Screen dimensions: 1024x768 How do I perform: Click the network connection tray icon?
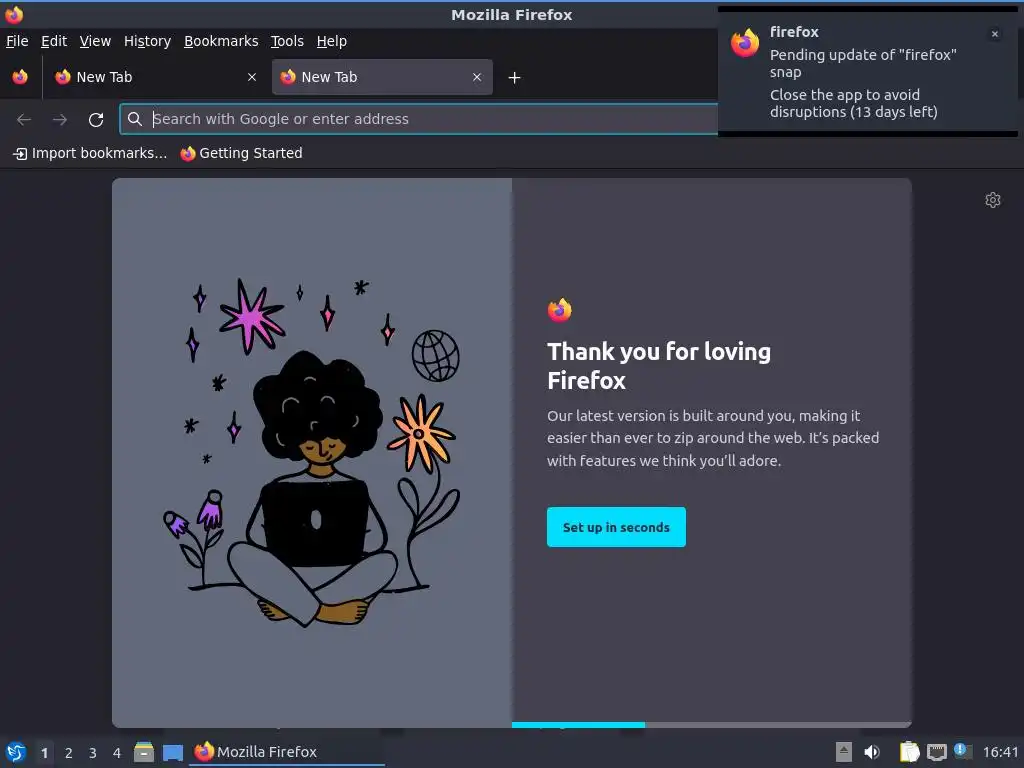pyautogui.click(x=936, y=752)
